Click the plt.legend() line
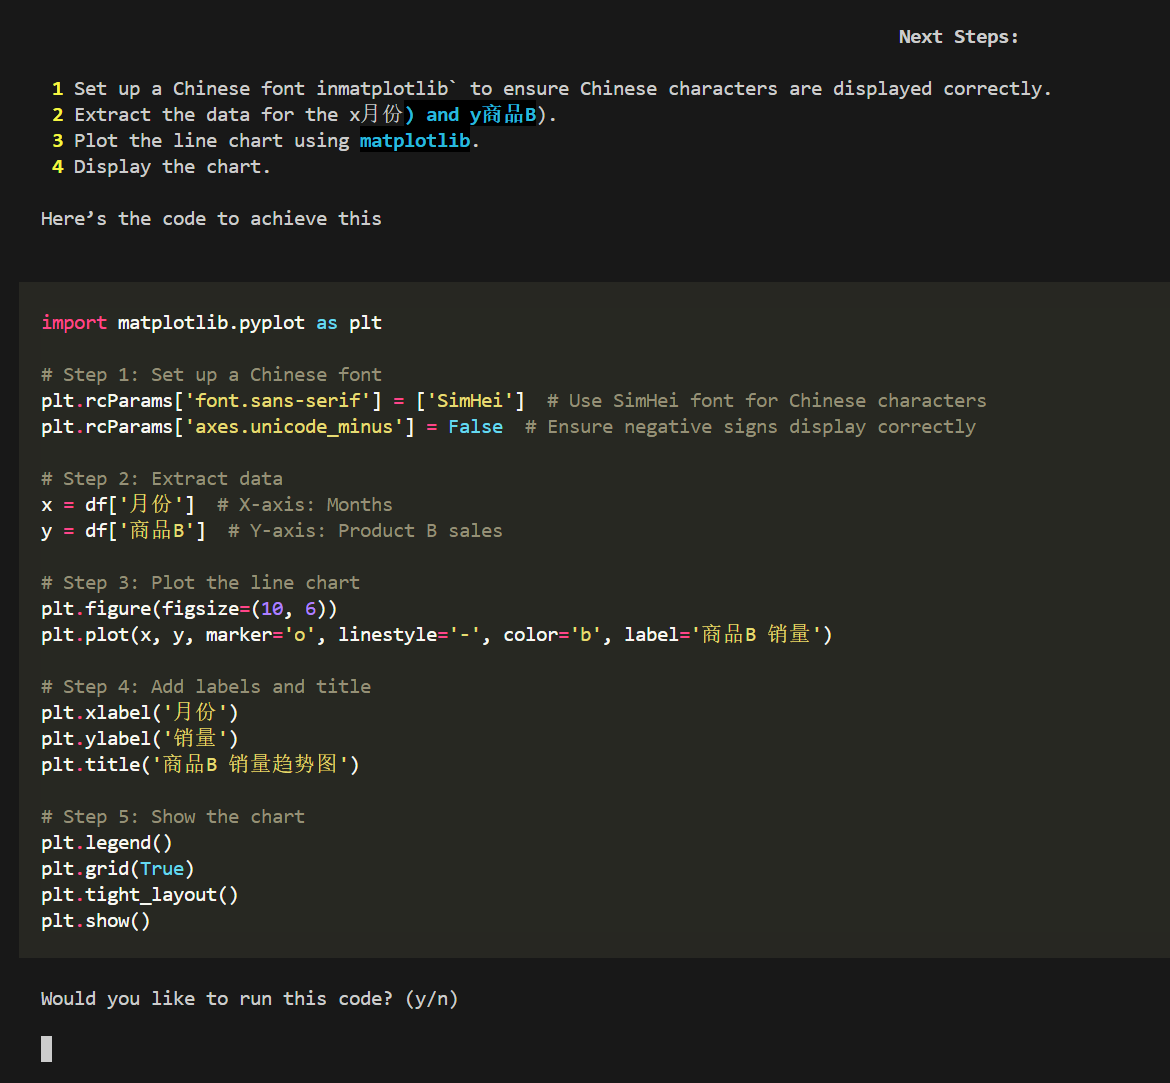 pos(107,842)
